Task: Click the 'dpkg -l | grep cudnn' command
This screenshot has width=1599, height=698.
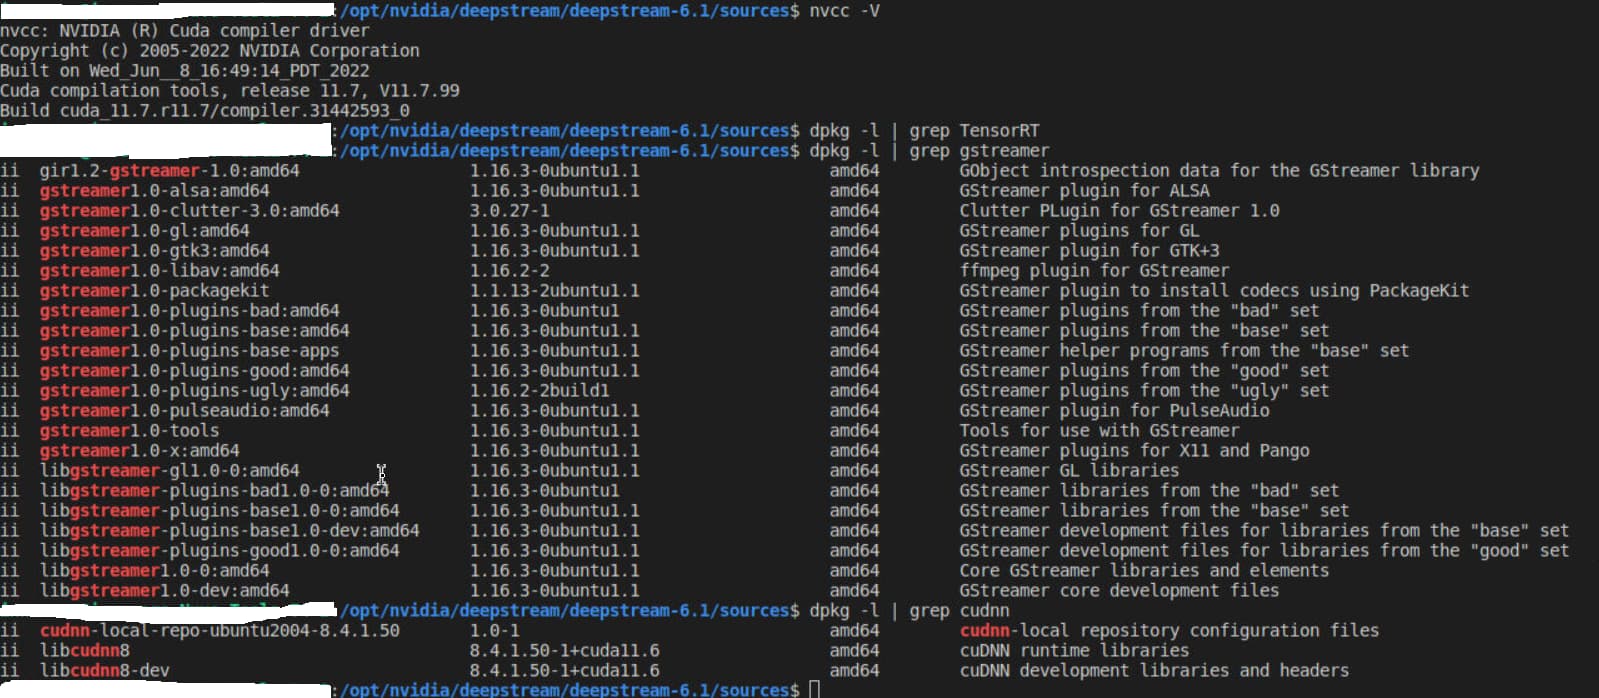Action: coord(909,611)
